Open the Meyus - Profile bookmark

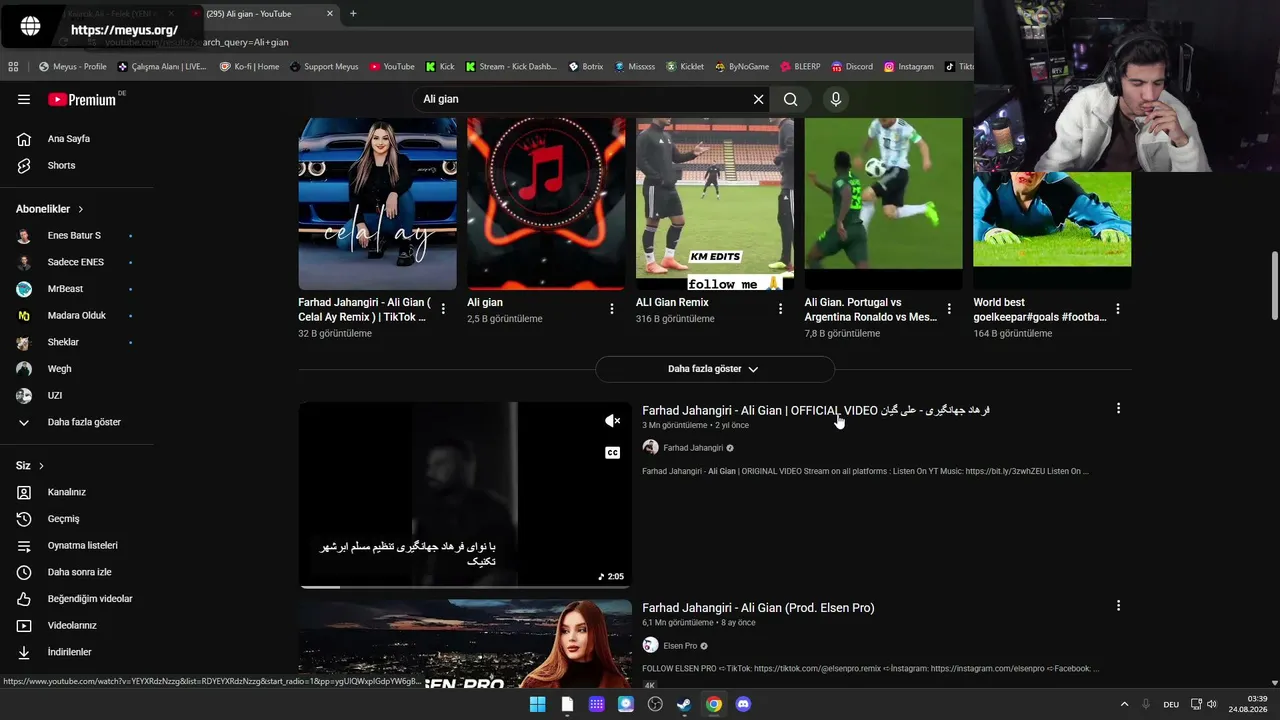coord(73,67)
